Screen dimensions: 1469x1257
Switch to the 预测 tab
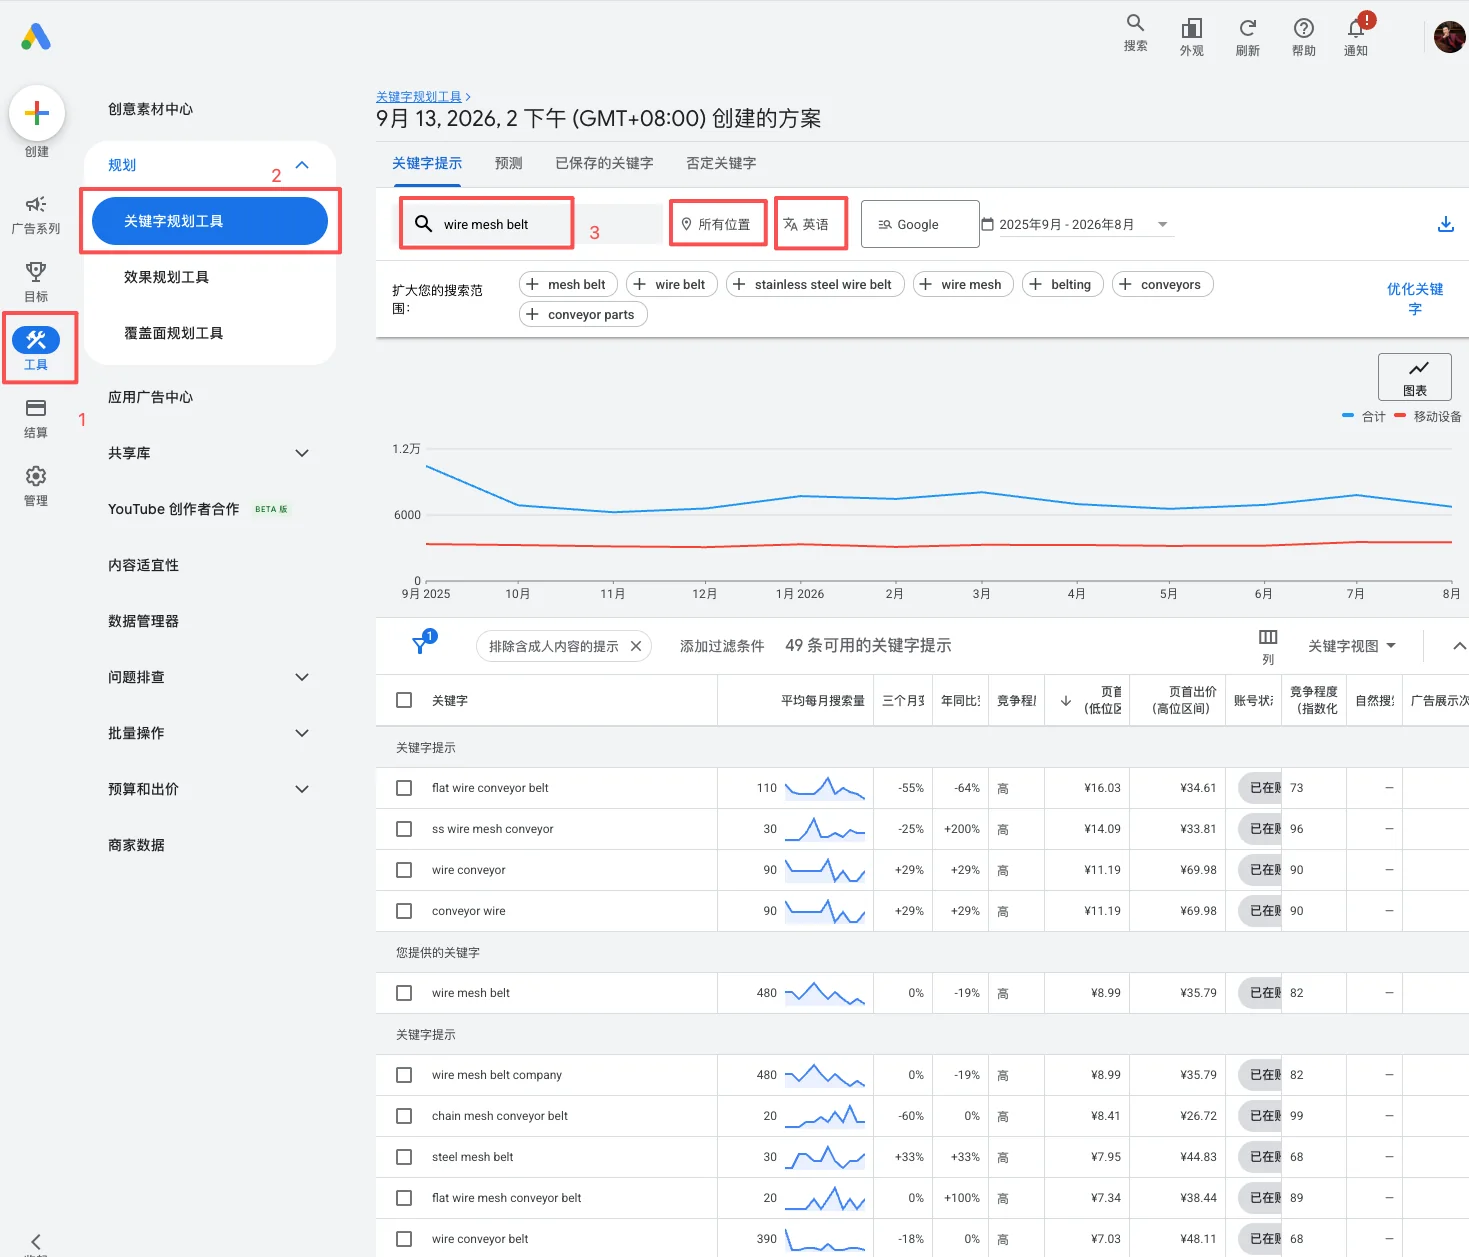point(508,163)
